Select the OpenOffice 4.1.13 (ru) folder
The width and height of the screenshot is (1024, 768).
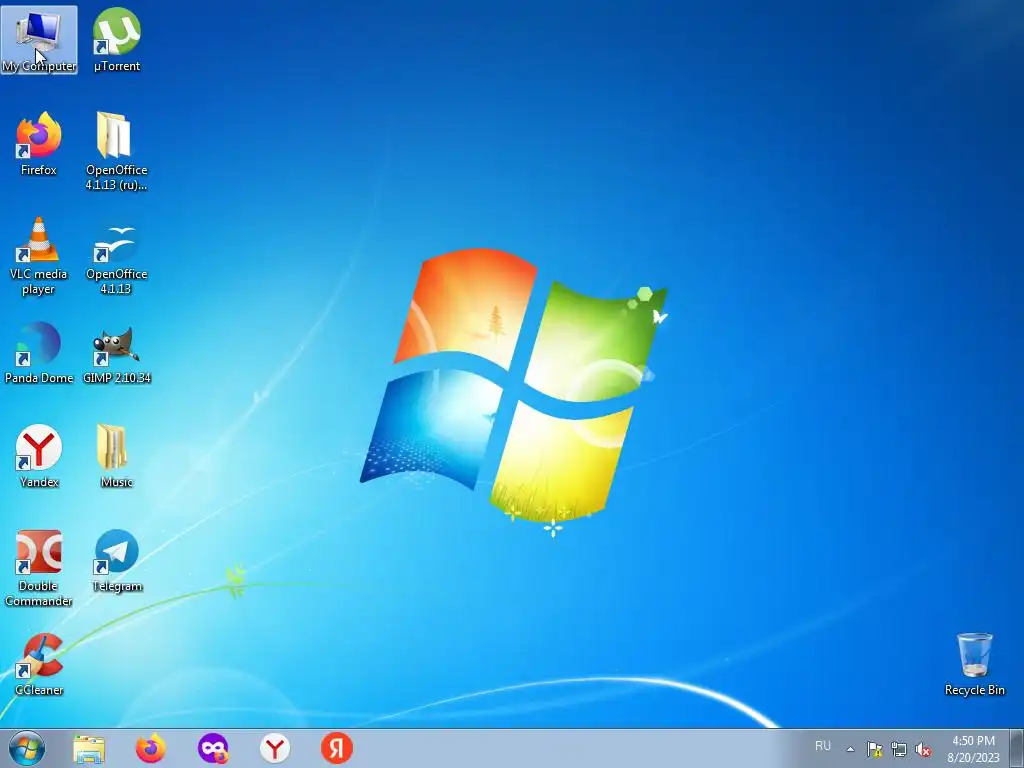116,151
